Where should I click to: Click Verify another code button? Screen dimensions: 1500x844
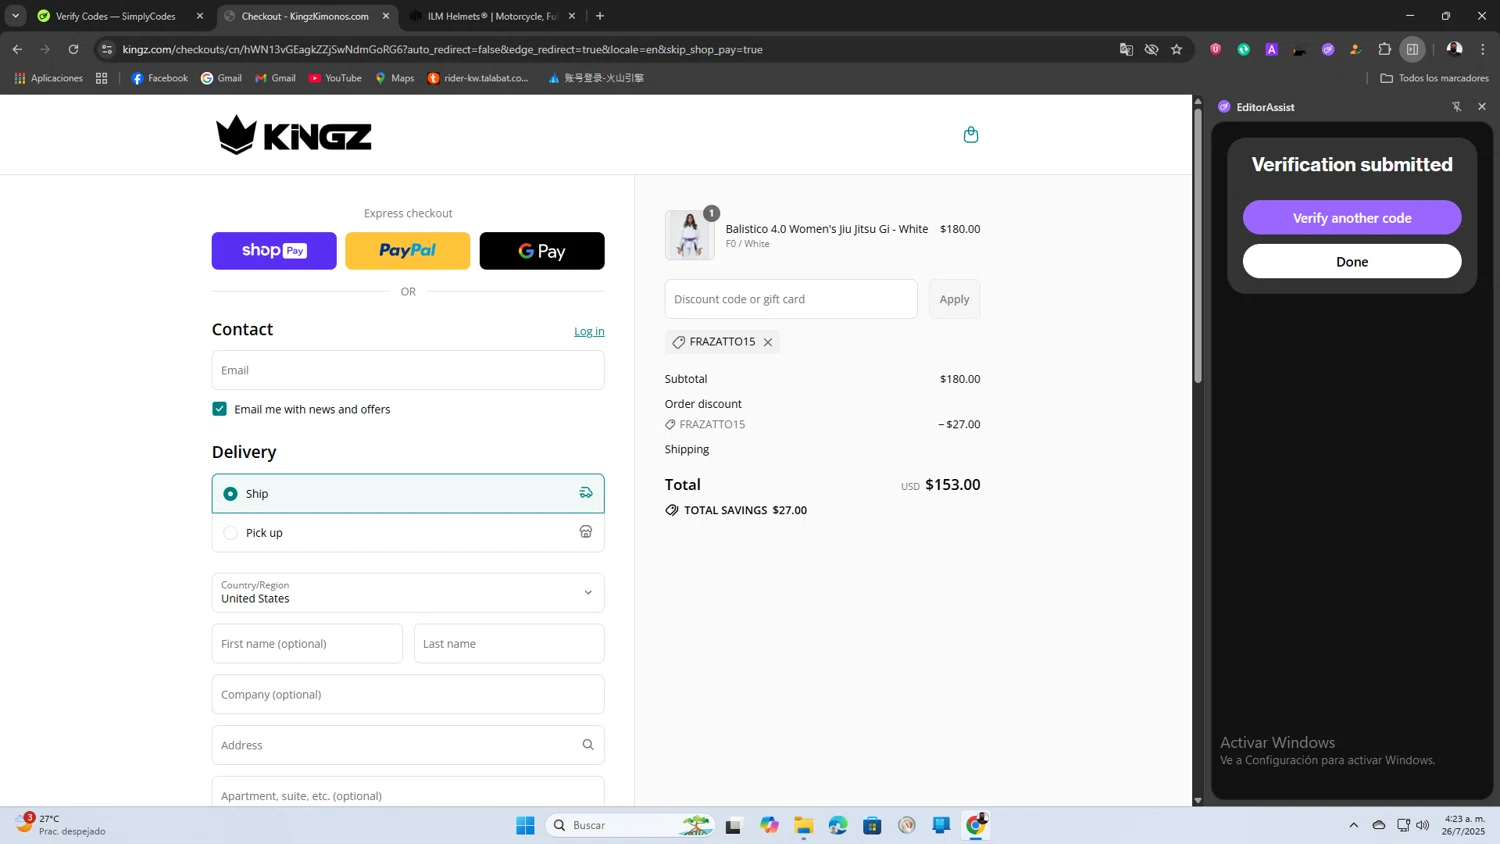pyautogui.click(x=1352, y=218)
